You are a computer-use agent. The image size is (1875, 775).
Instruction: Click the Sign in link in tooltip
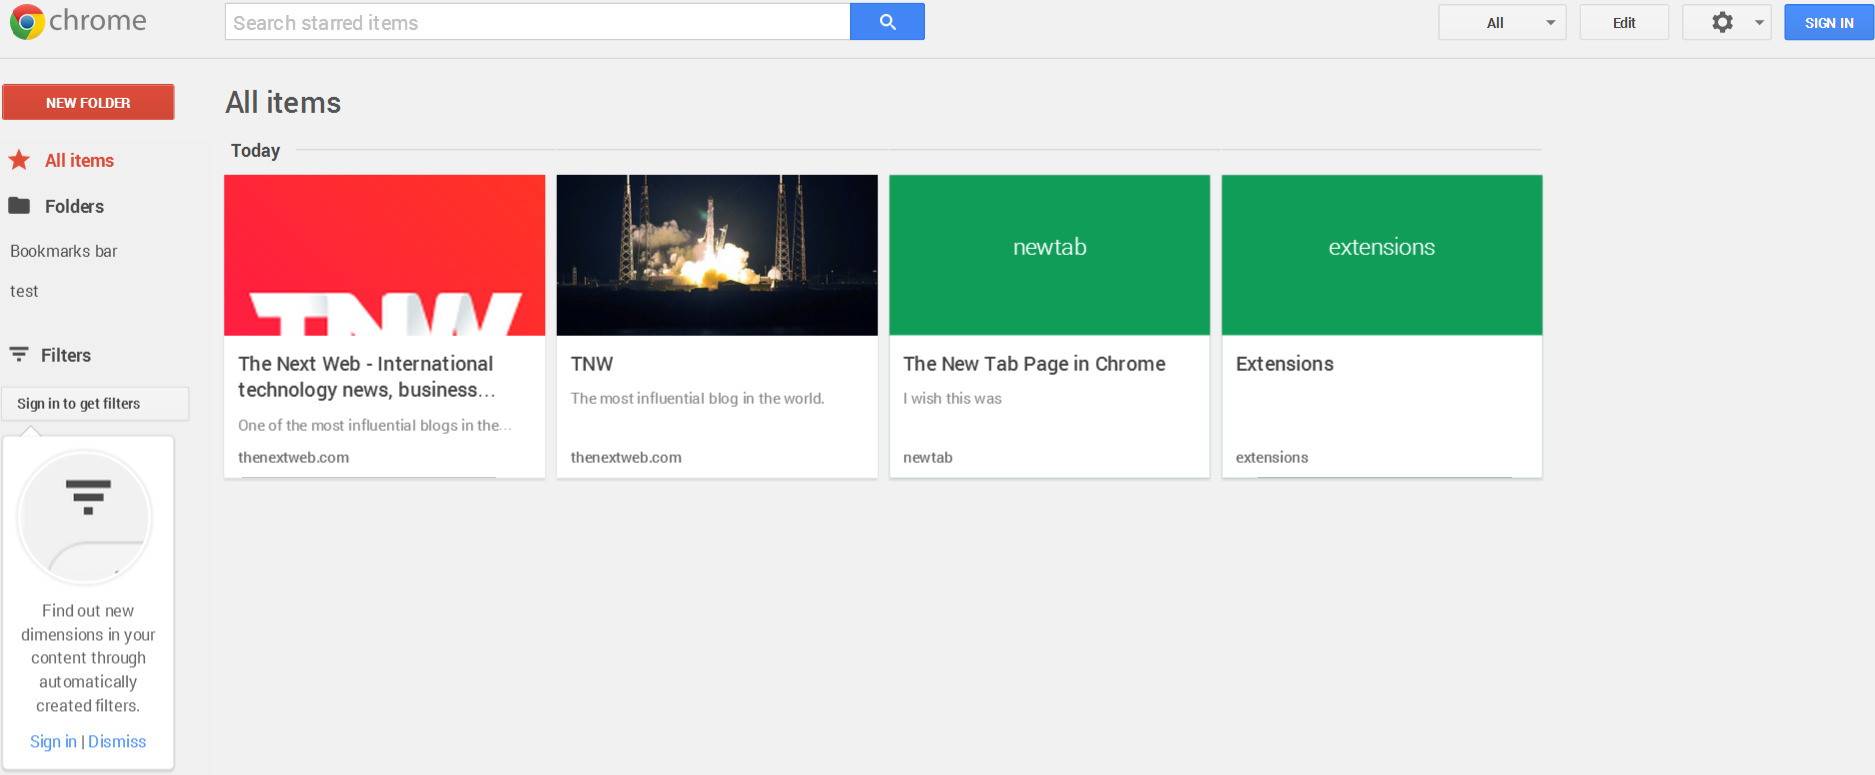(x=53, y=741)
